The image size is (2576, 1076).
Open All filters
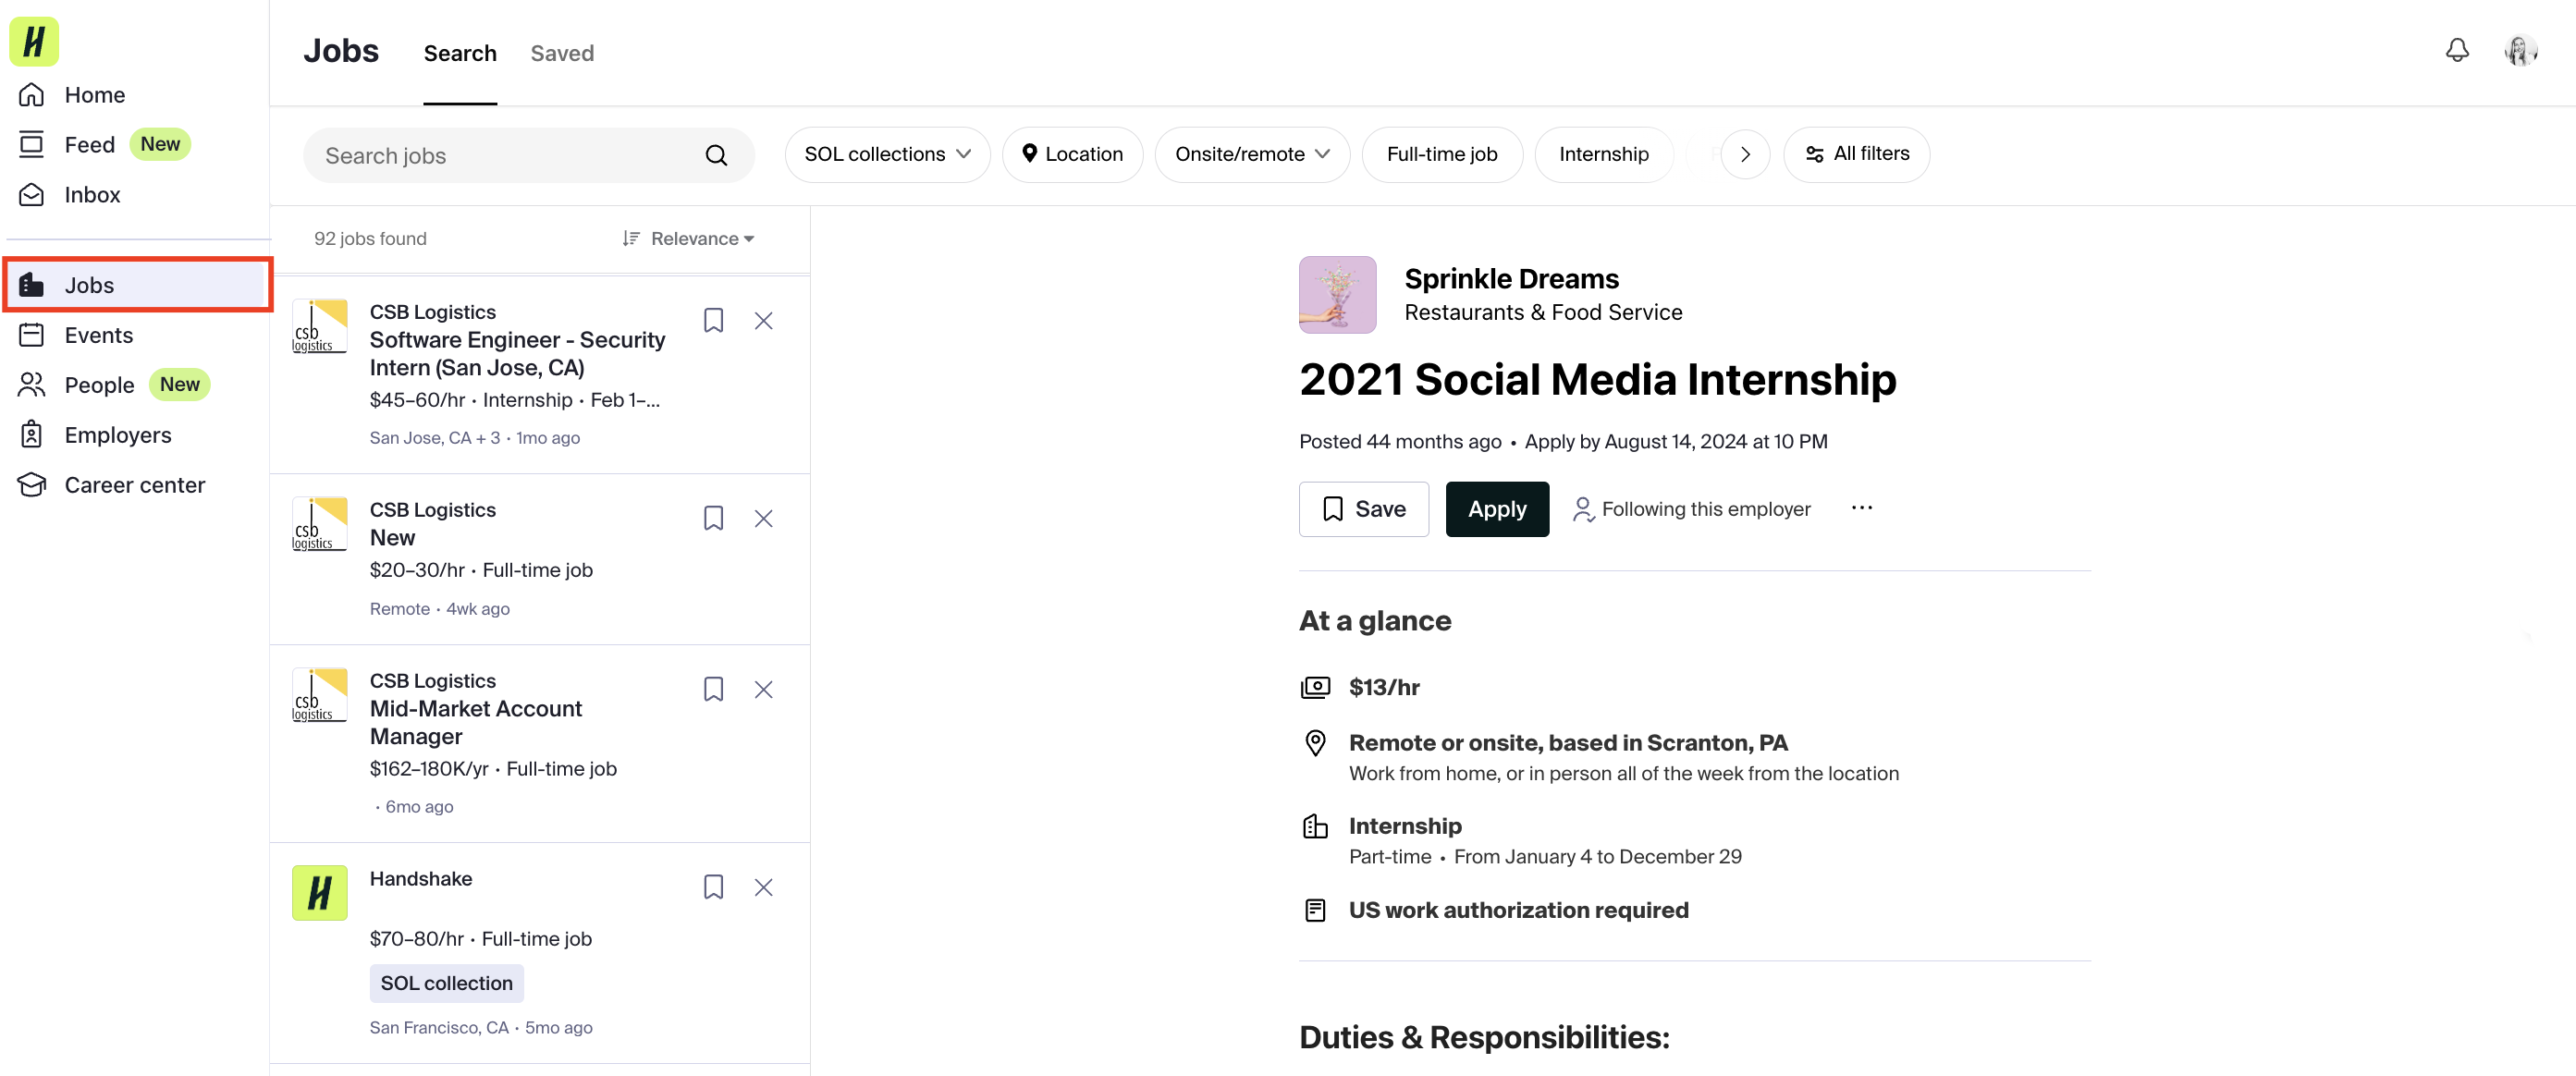[x=1856, y=154]
